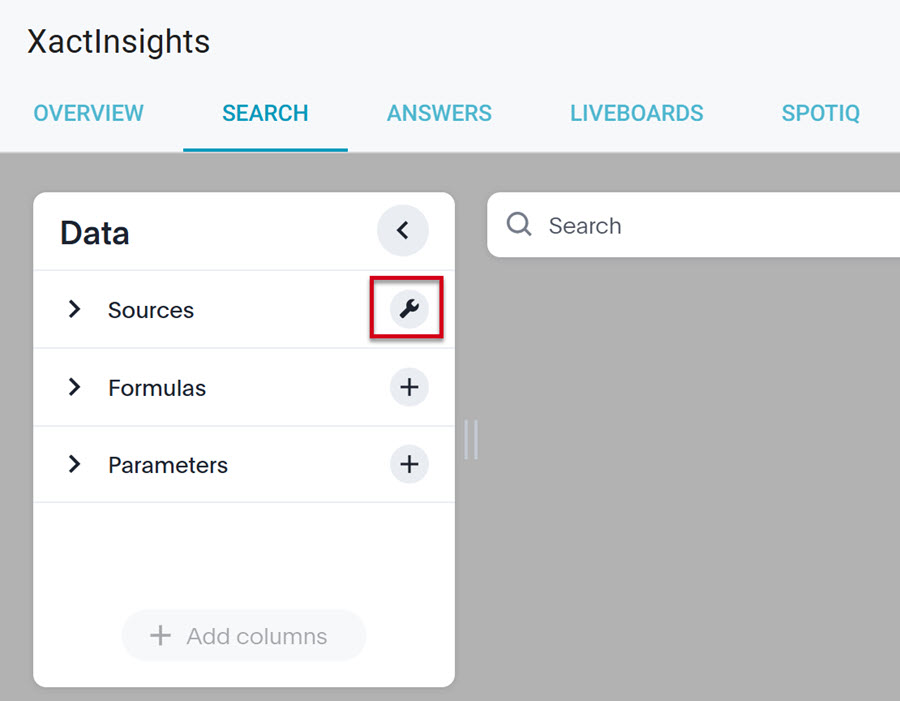
Task: Focus the Search input field
Action: coord(700,226)
